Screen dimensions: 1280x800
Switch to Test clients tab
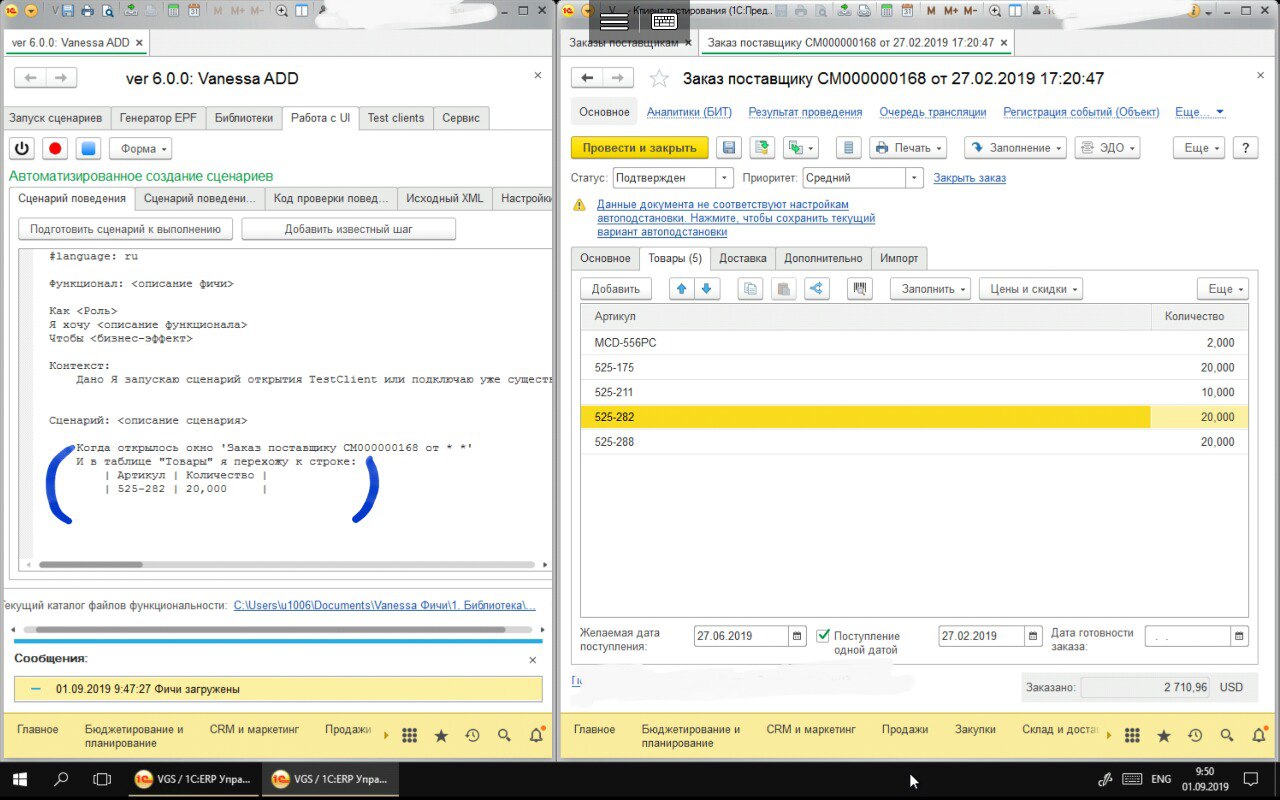tap(396, 118)
